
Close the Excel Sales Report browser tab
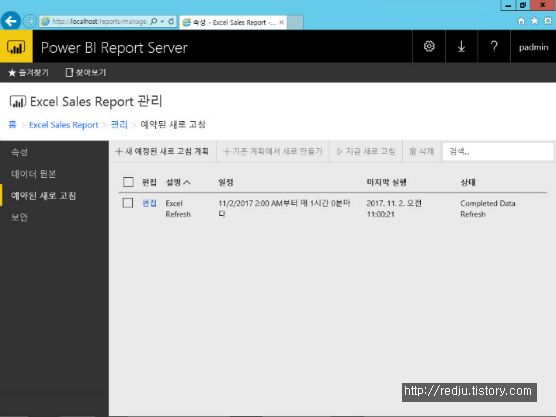coord(282,22)
